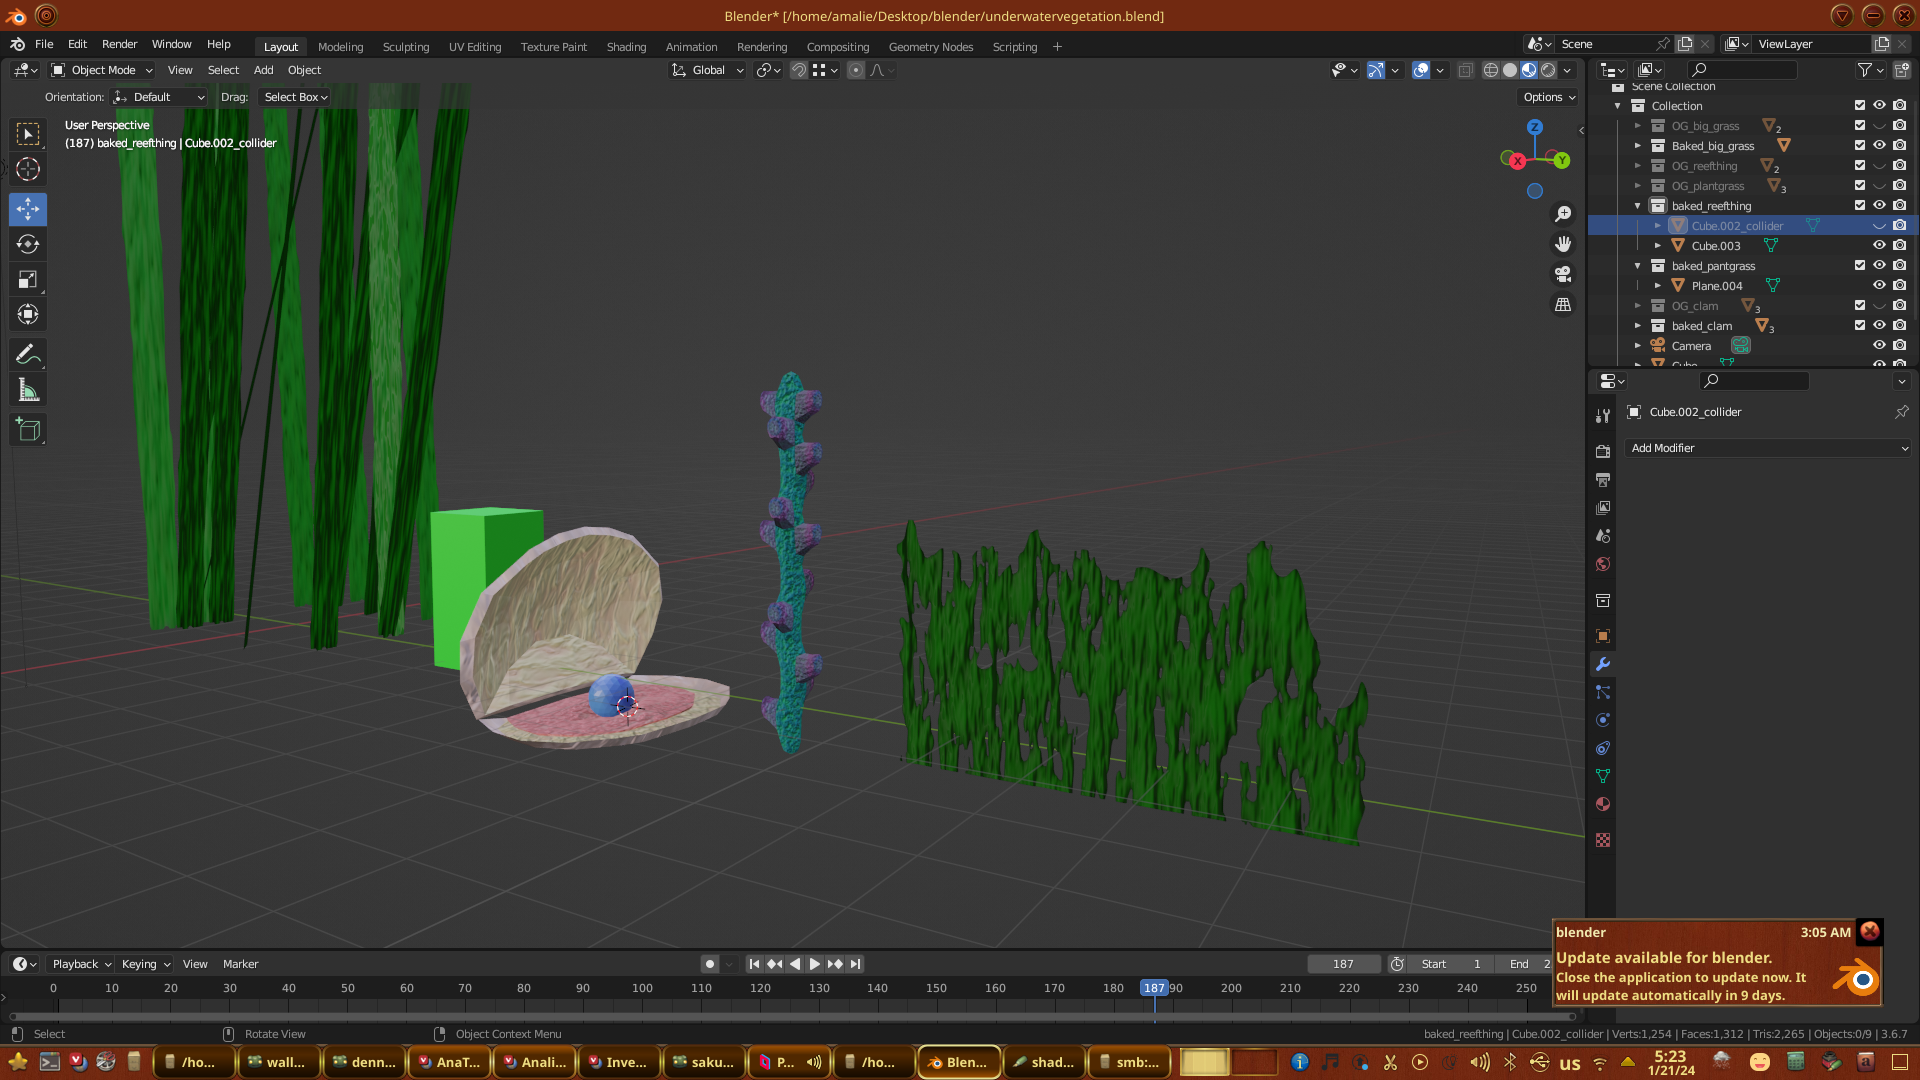
Task: Open the Object Mode dropdown
Action: pyautogui.click(x=102, y=70)
